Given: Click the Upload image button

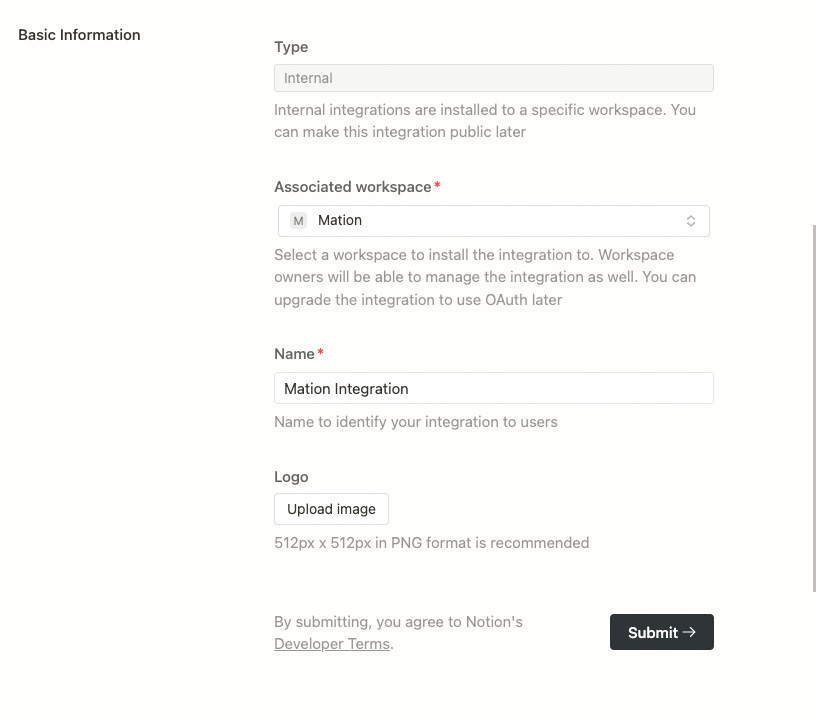Looking at the screenshot, I should 332,509.
